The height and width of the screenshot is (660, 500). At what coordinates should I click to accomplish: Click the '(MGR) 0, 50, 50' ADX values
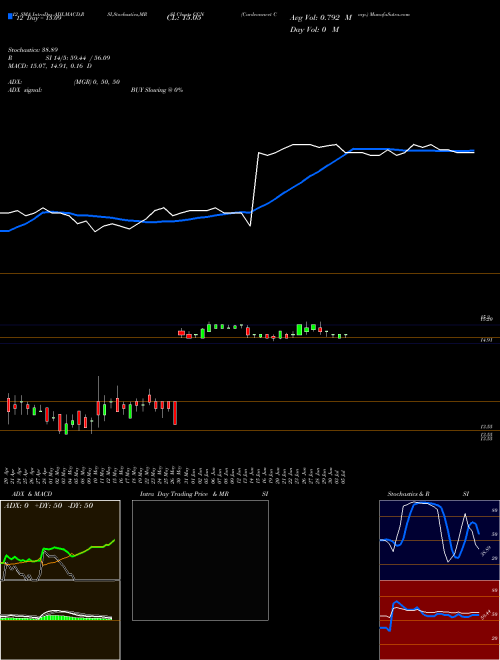pos(97,82)
